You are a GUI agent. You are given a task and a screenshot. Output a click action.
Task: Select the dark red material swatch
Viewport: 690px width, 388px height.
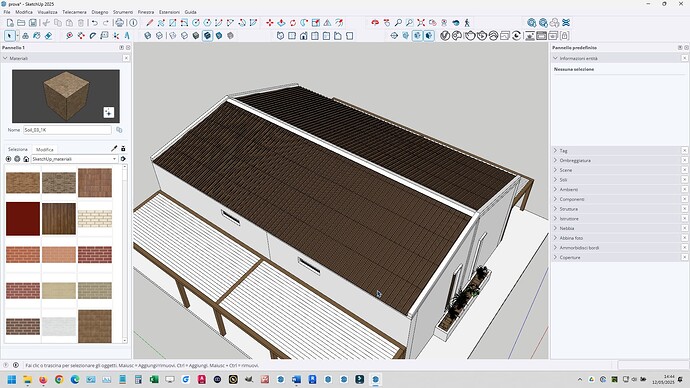pos(23,219)
